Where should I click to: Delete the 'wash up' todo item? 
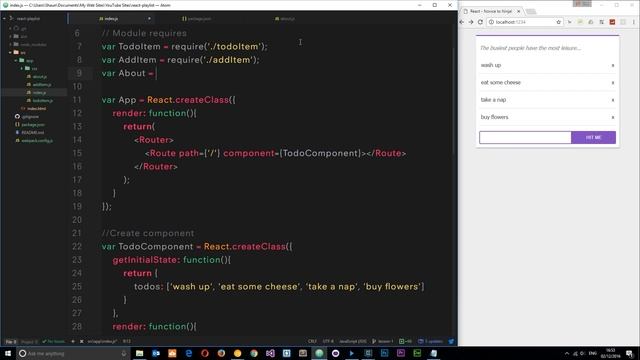click(613, 66)
